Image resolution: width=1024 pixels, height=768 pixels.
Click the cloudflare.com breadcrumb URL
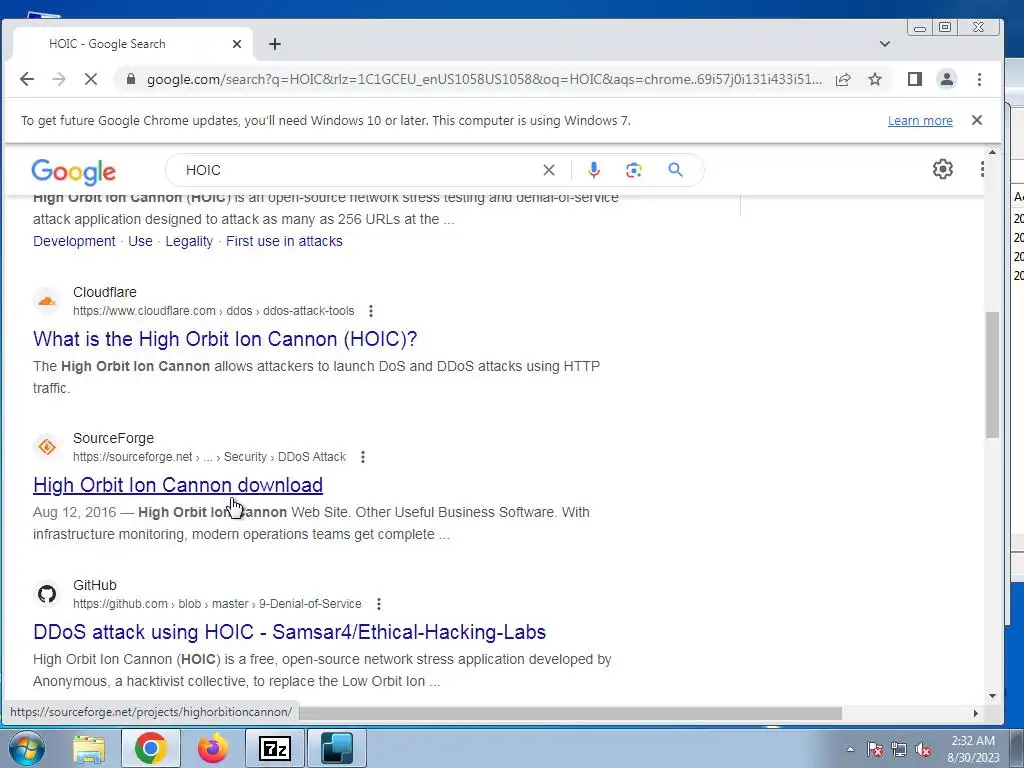coord(214,311)
